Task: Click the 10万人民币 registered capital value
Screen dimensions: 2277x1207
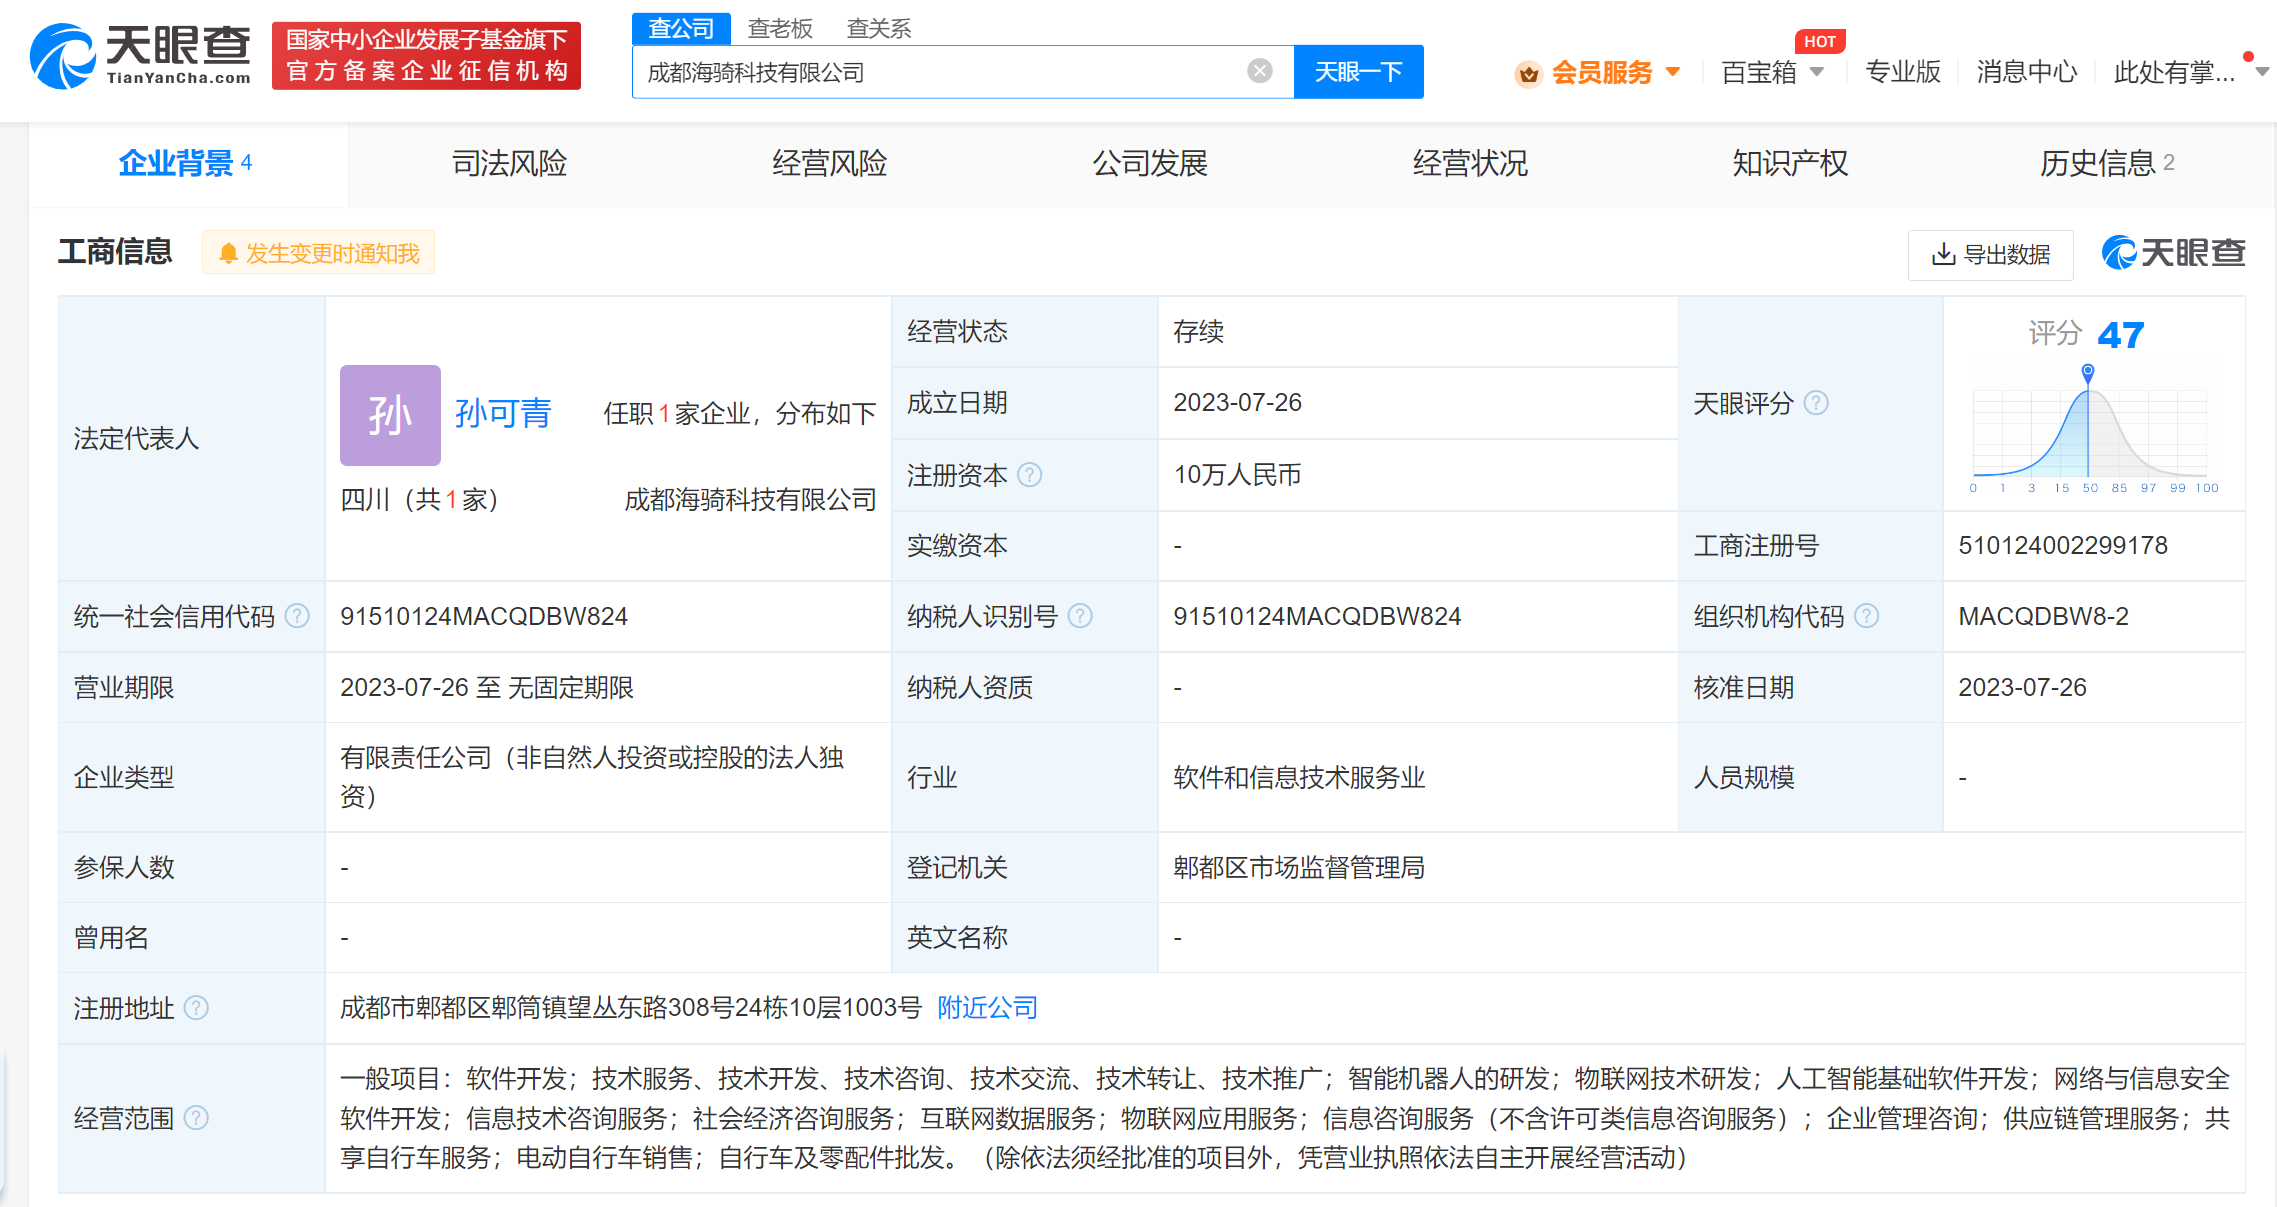Action: 1237,474
